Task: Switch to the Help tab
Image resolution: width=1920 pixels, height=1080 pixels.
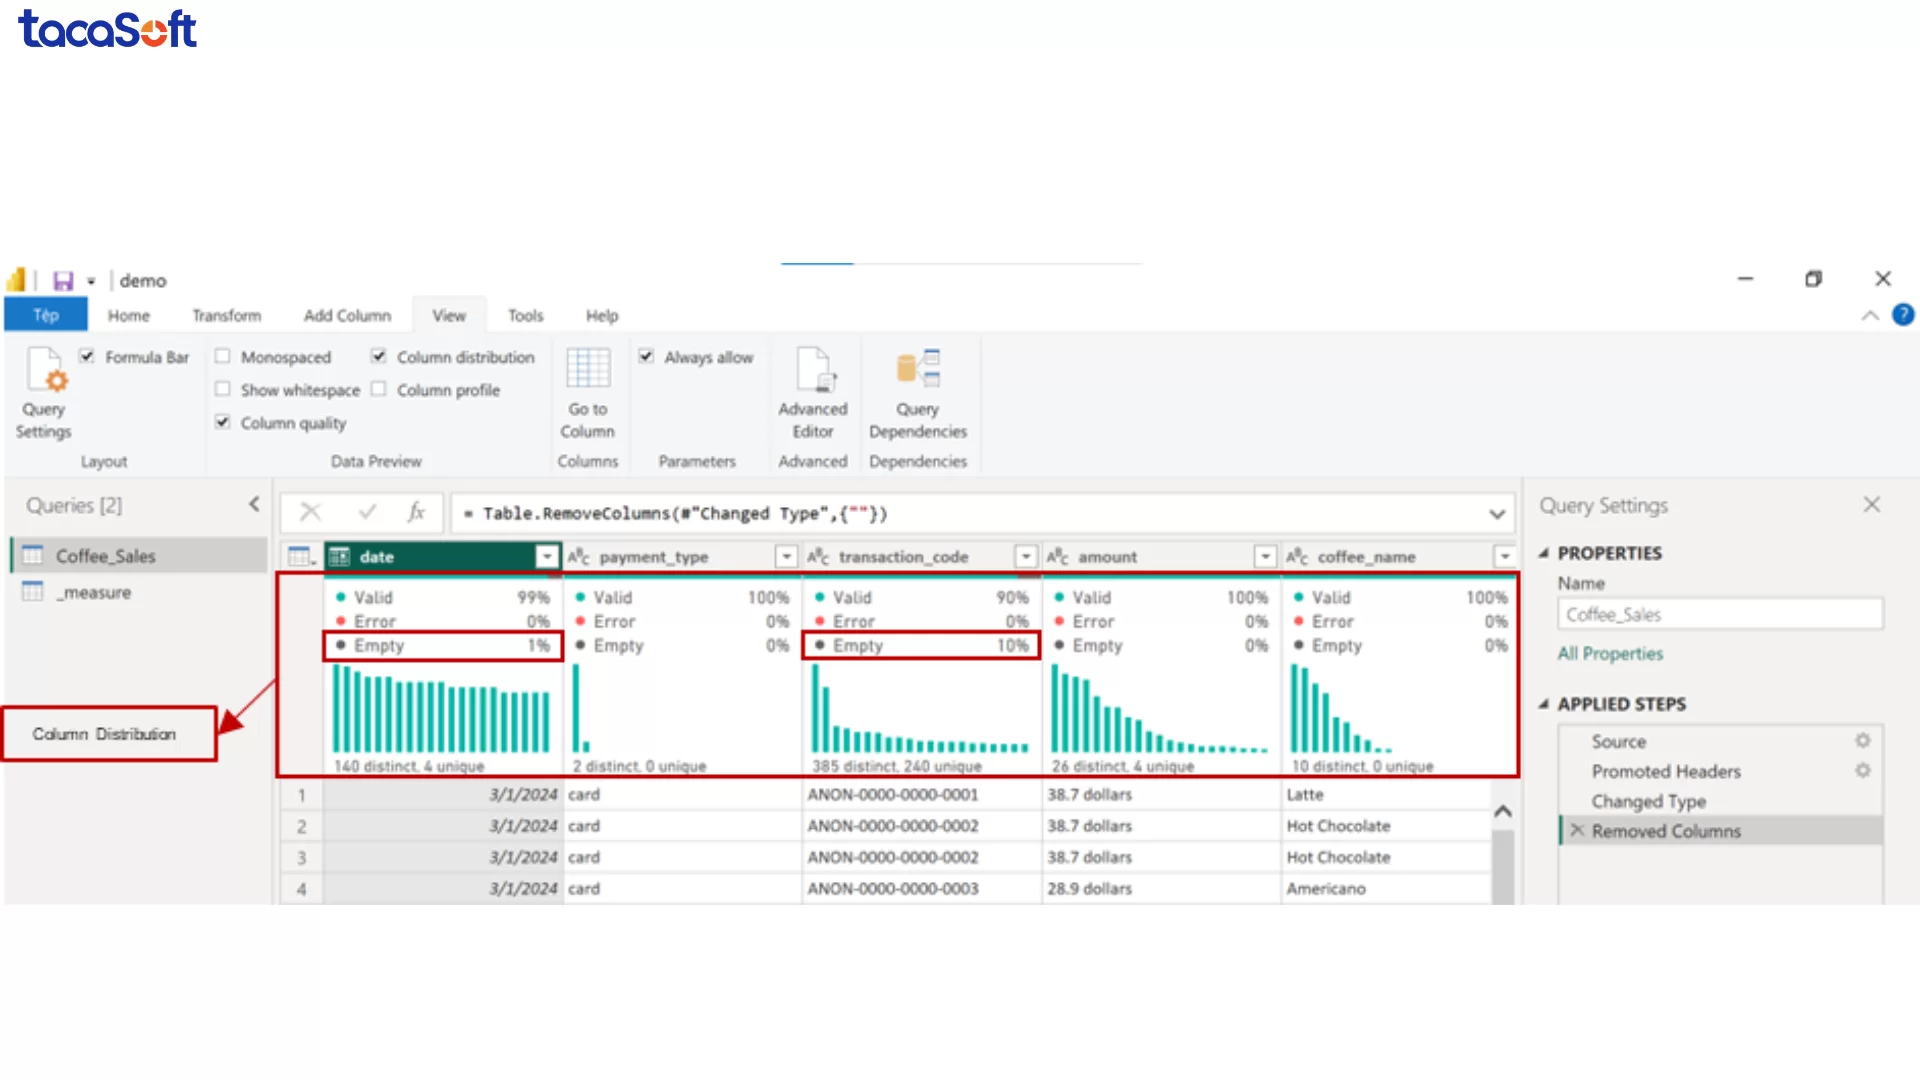Action: 602,315
